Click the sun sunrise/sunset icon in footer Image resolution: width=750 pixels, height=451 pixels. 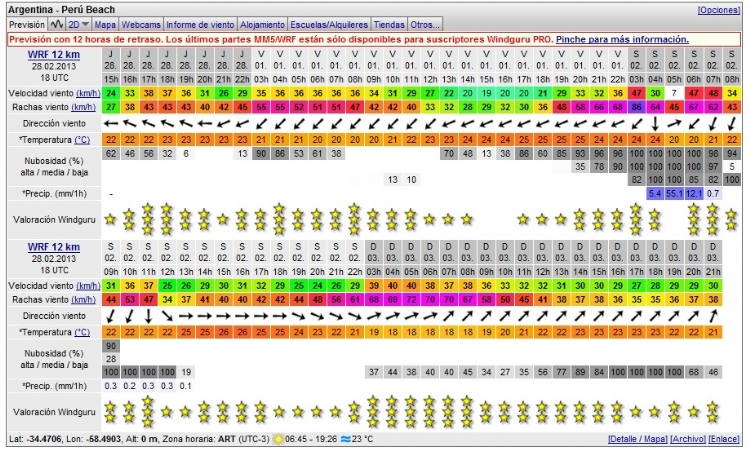coord(278,439)
